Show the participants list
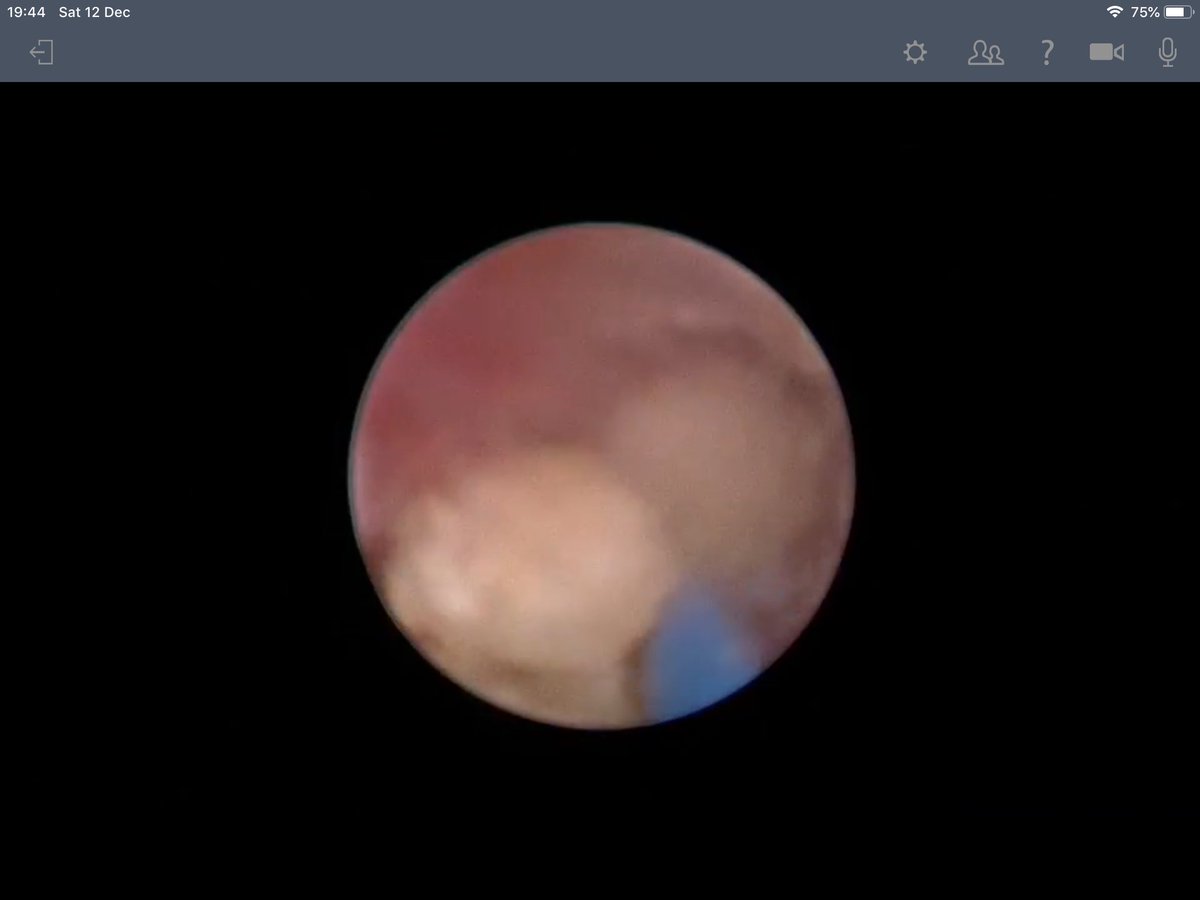Screen dimensions: 1200x900 point(986,53)
